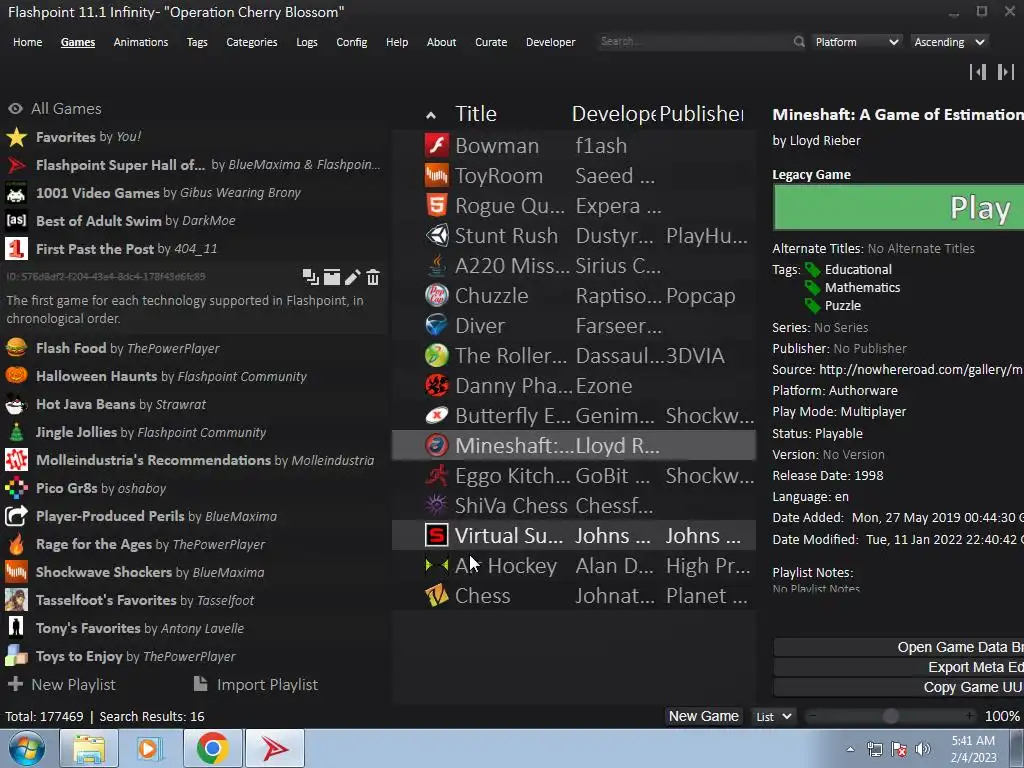Collapse left sidebar toggle icon
1024x768 pixels.
978,72
